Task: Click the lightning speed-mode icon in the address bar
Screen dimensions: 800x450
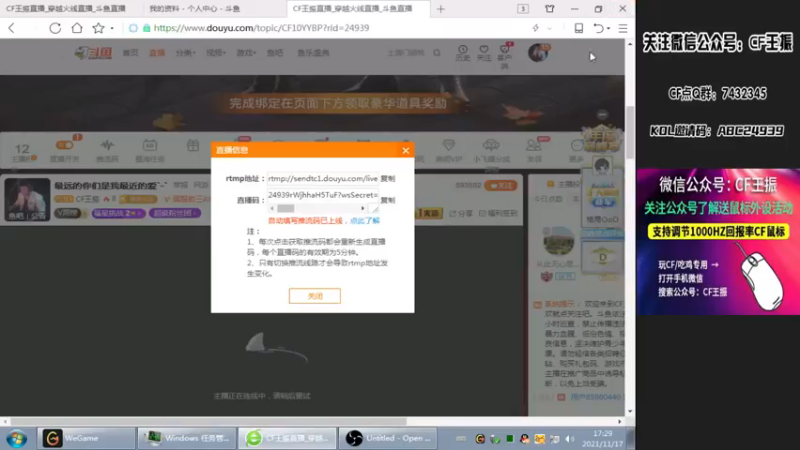Action: (x=536, y=28)
